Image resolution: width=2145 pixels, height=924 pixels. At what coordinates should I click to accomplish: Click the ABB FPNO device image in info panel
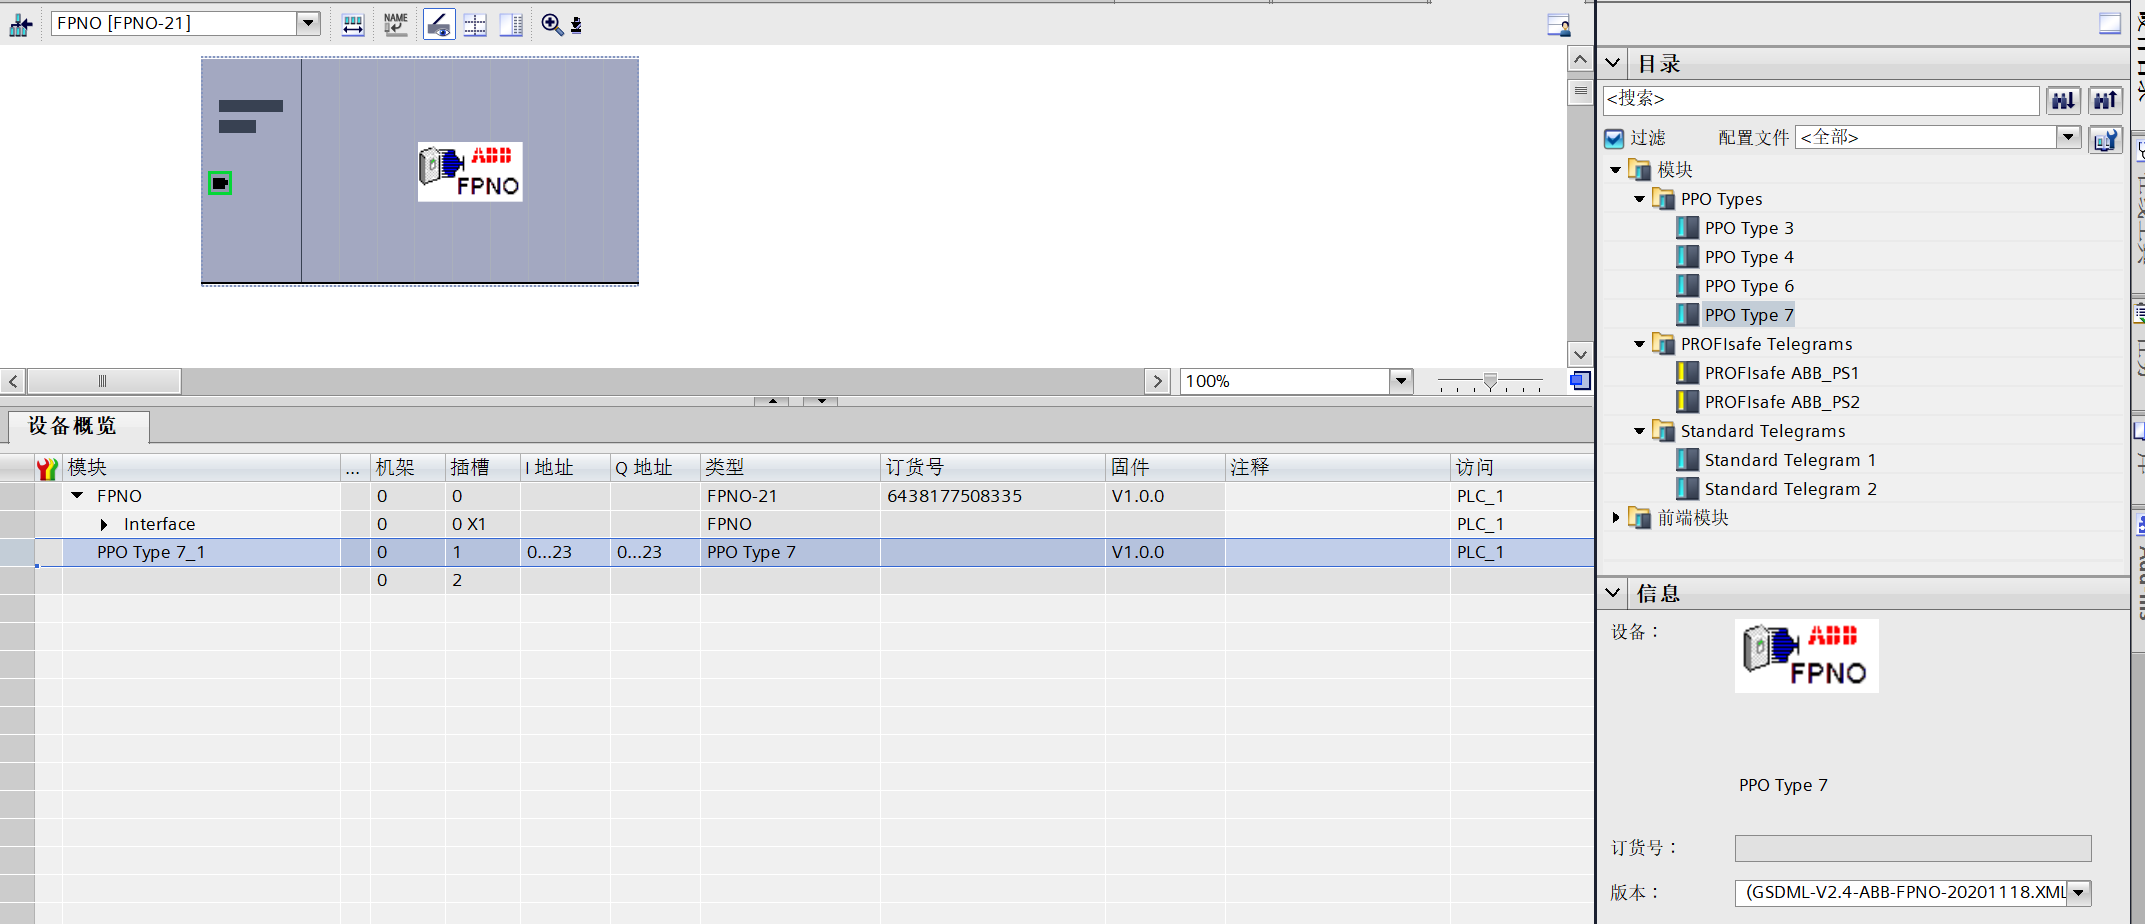click(x=1806, y=656)
